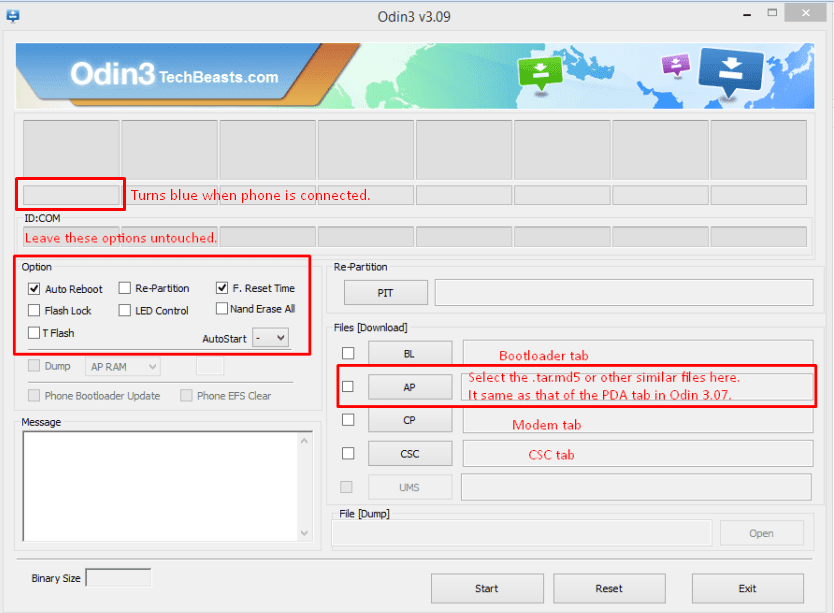Tick the checkbox beside the AP button

(348, 387)
